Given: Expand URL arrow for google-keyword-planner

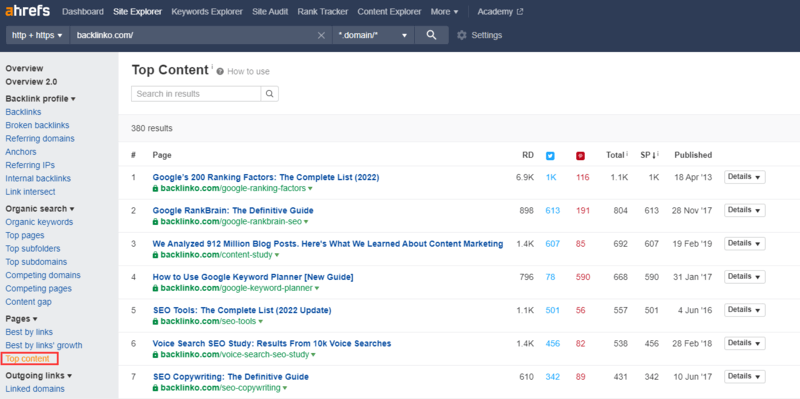Looking at the screenshot, I should [317, 289].
